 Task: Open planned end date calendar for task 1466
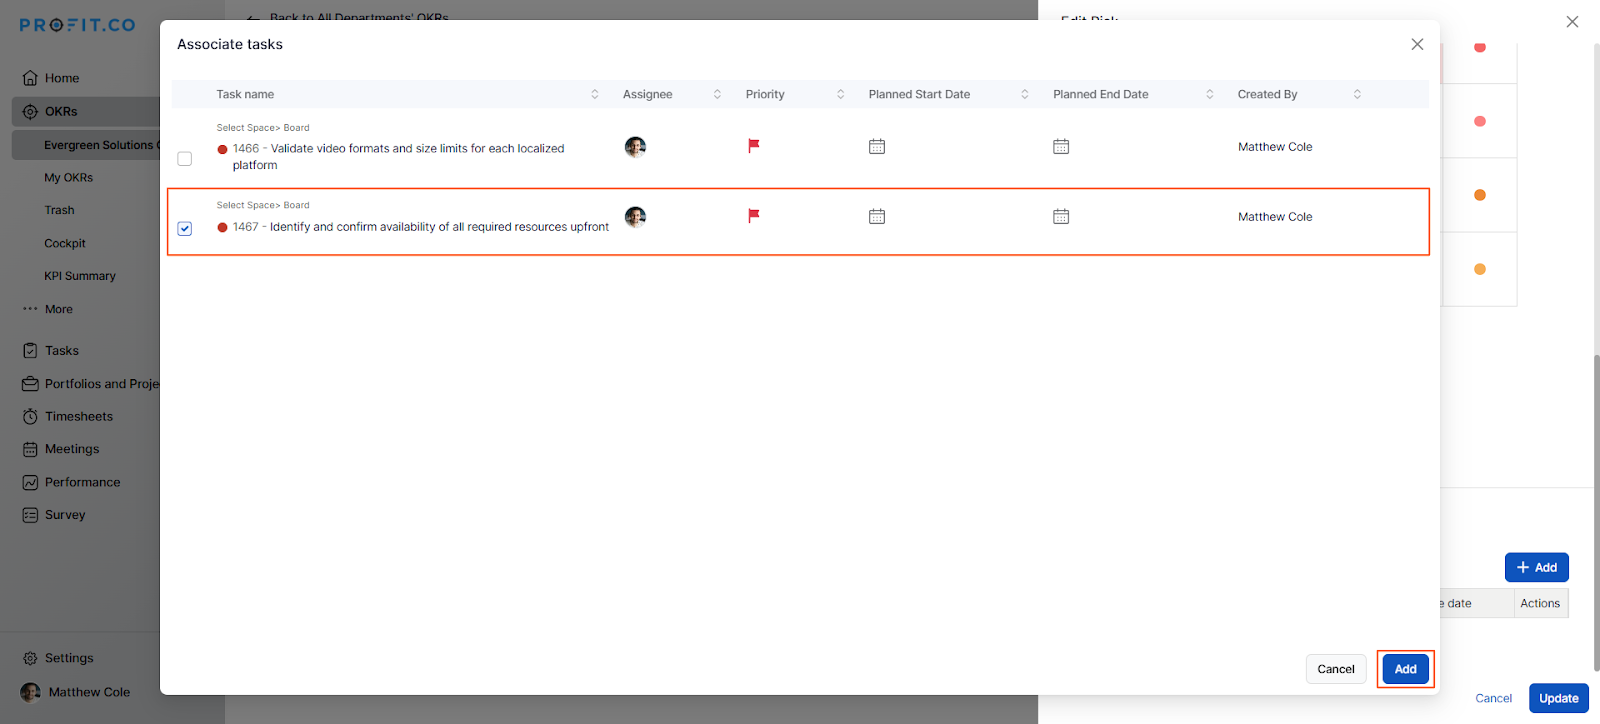[1061, 146]
